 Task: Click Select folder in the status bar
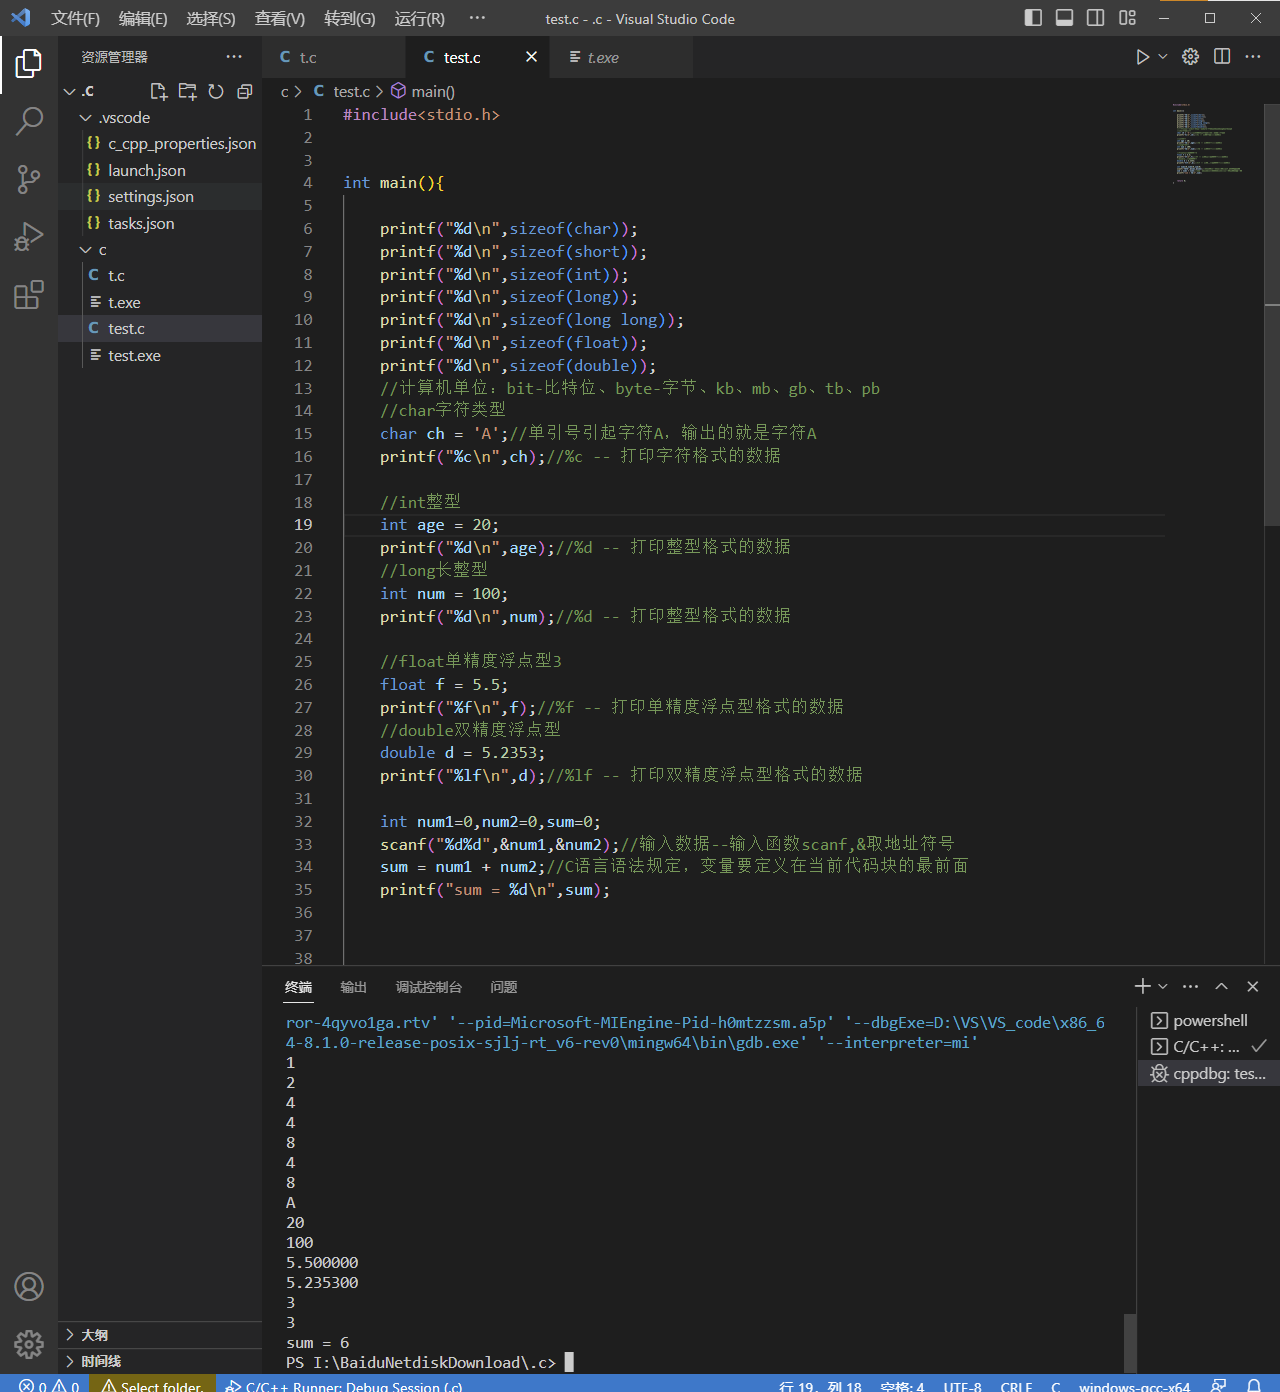tap(152, 1385)
